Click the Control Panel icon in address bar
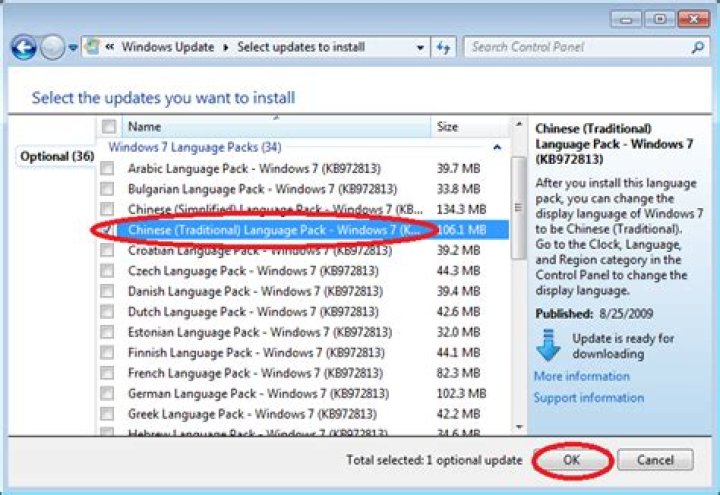 pos(93,47)
